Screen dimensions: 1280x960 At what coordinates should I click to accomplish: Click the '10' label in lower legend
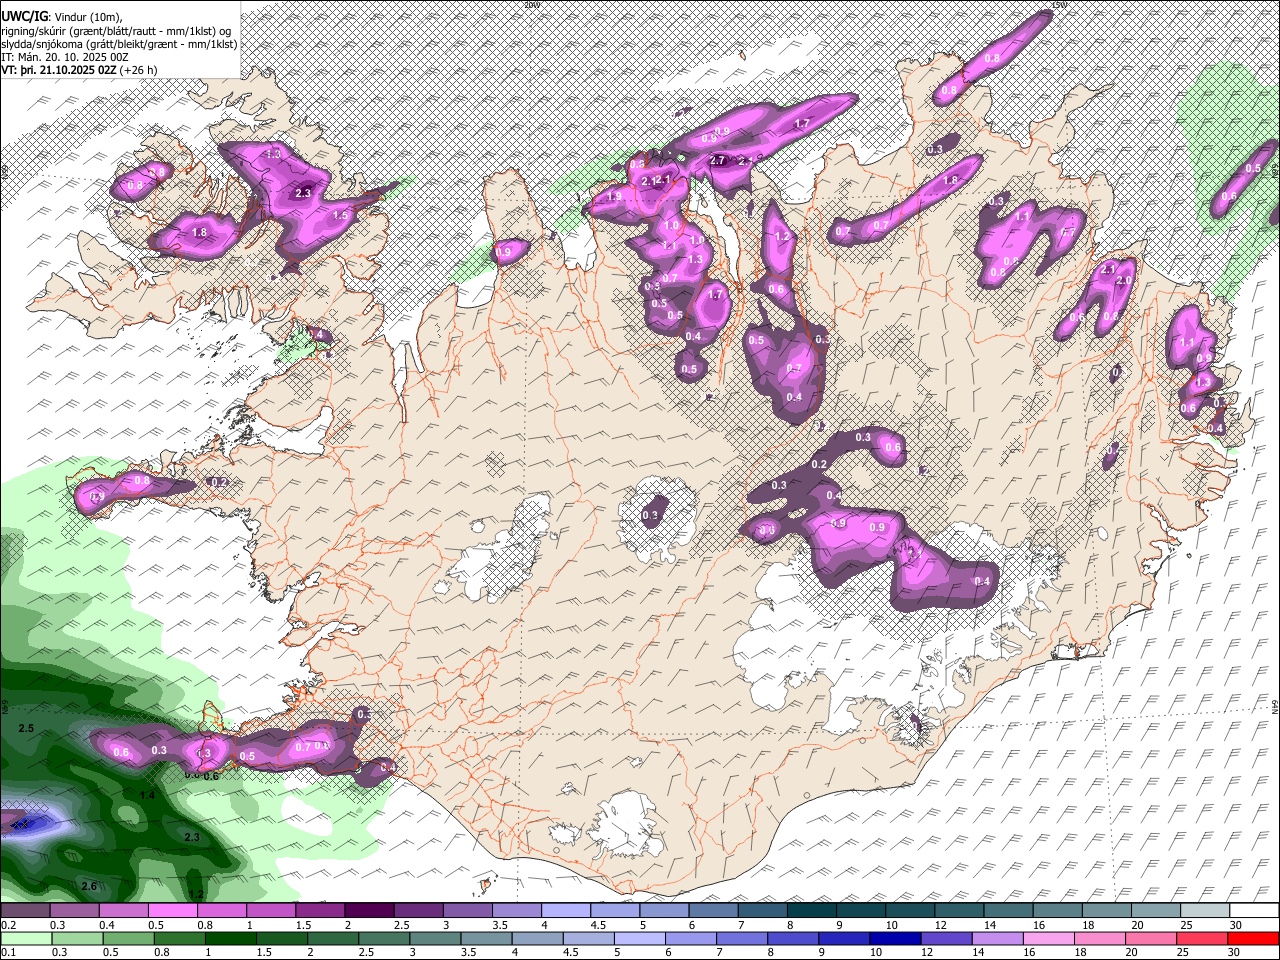[876, 953]
